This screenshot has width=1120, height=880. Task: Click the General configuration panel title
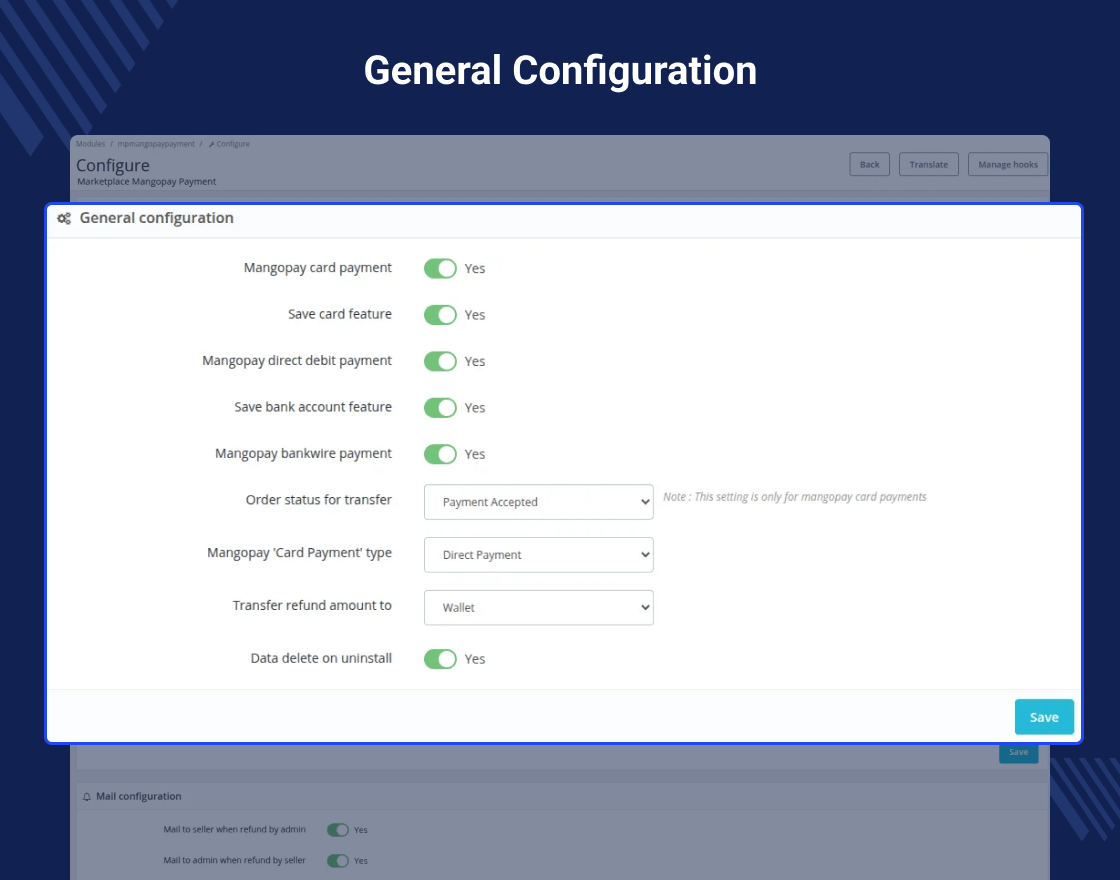coord(156,218)
